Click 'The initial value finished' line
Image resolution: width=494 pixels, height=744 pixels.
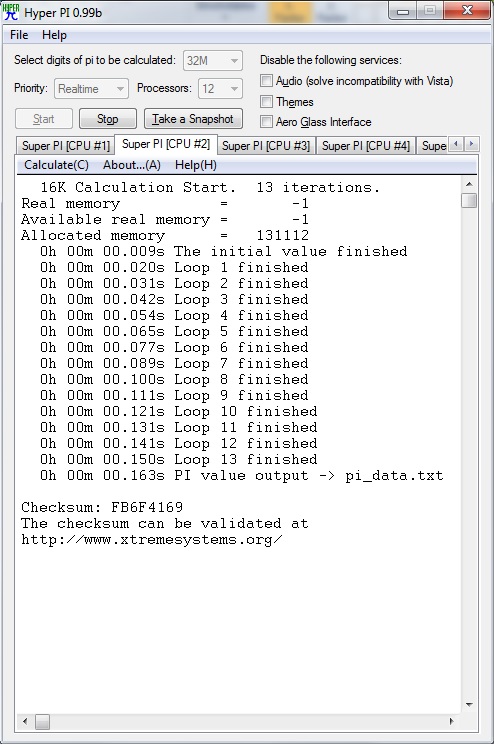[x=224, y=251]
